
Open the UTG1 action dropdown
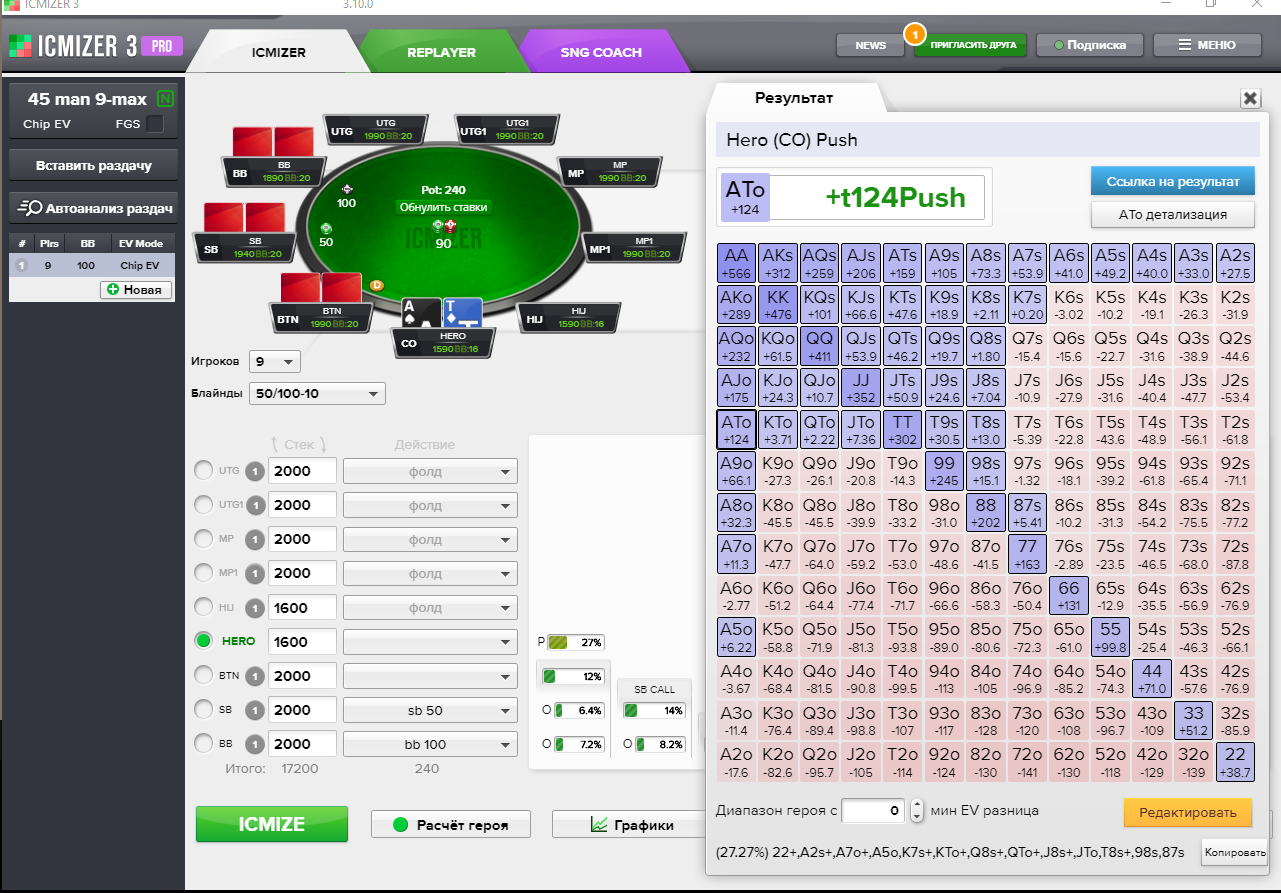point(430,505)
